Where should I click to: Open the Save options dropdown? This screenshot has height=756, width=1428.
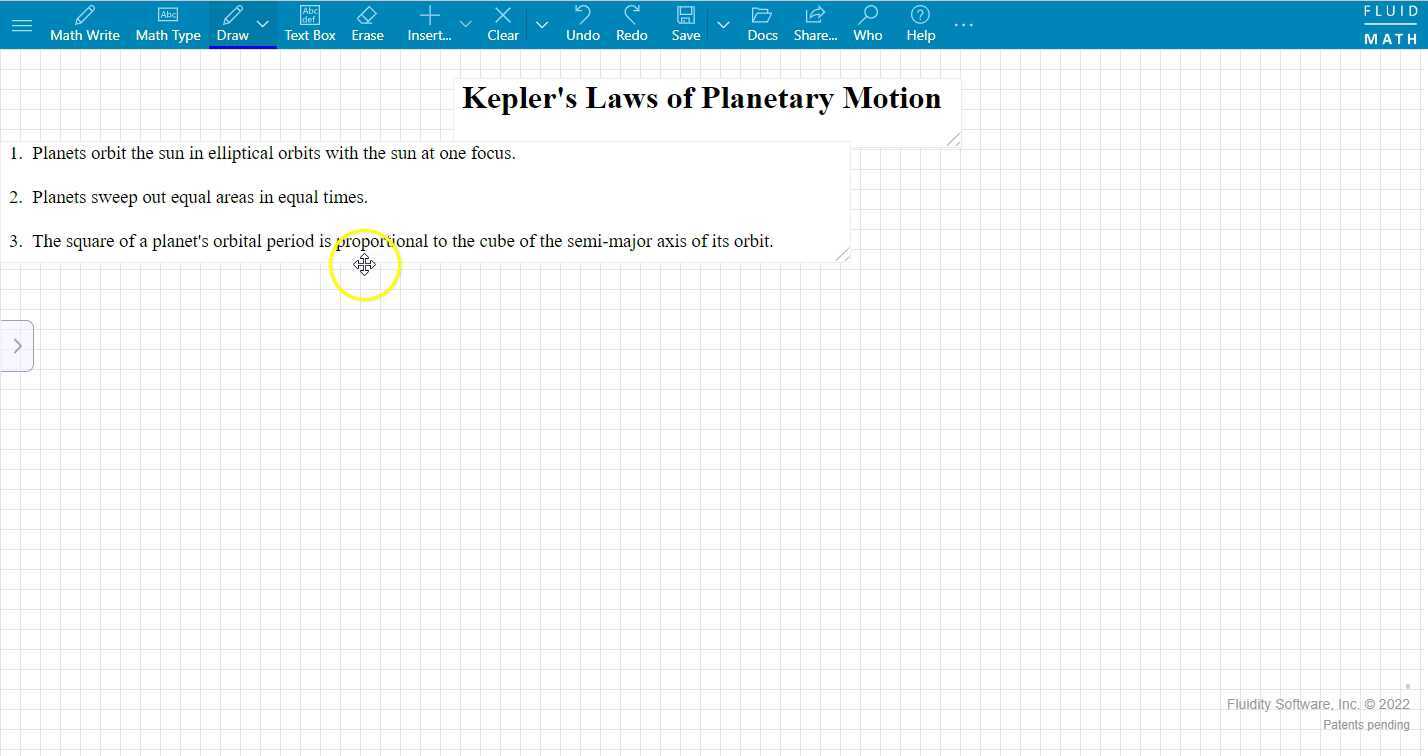point(723,24)
